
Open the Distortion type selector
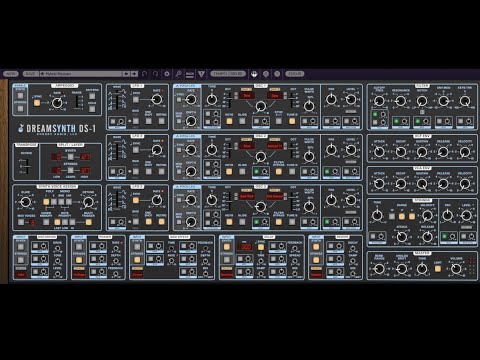[21, 275]
